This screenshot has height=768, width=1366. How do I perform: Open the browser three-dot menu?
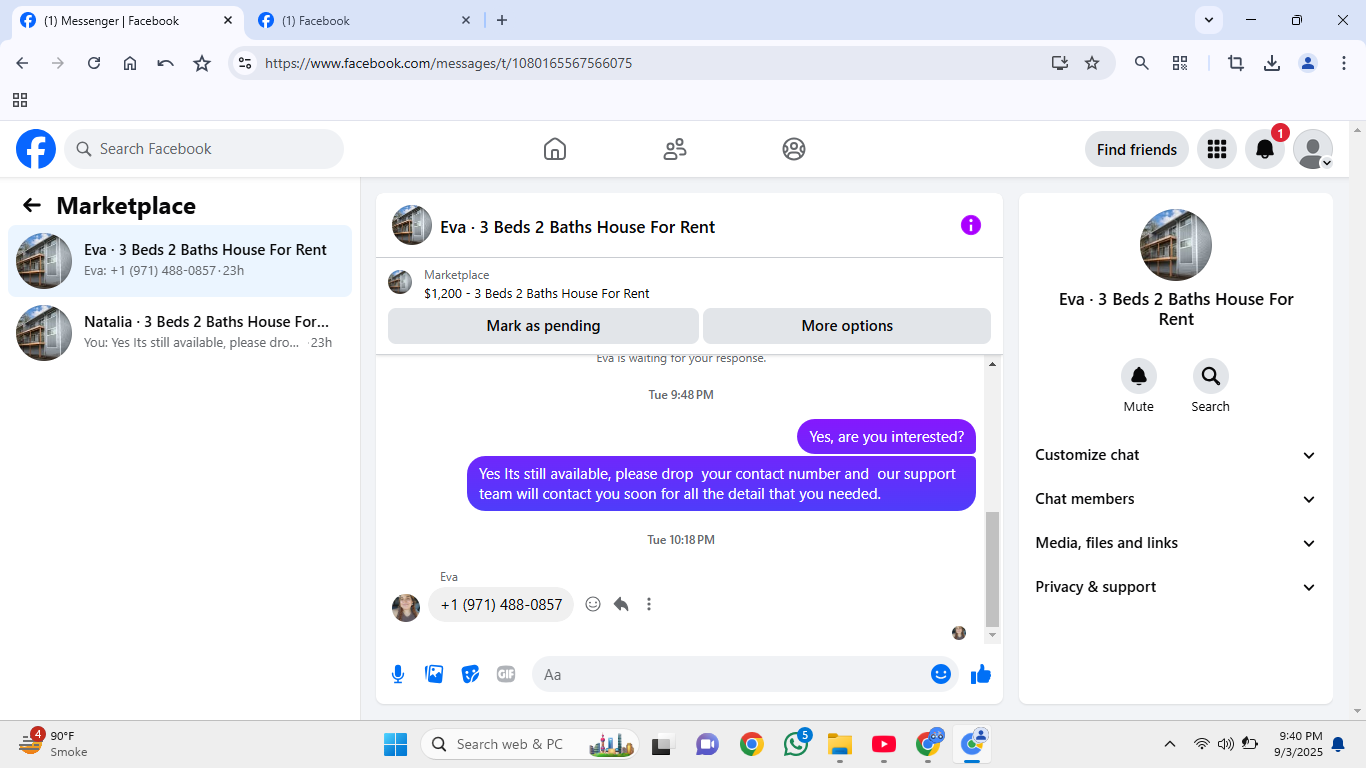pyautogui.click(x=1344, y=63)
